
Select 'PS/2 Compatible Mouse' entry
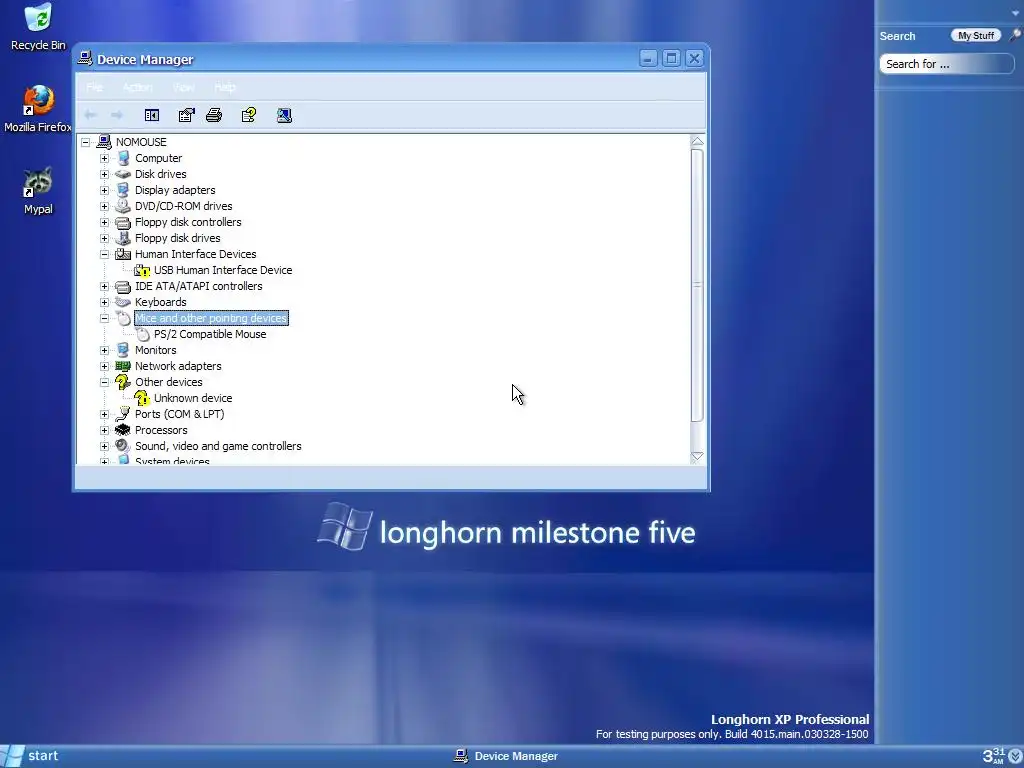click(210, 334)
